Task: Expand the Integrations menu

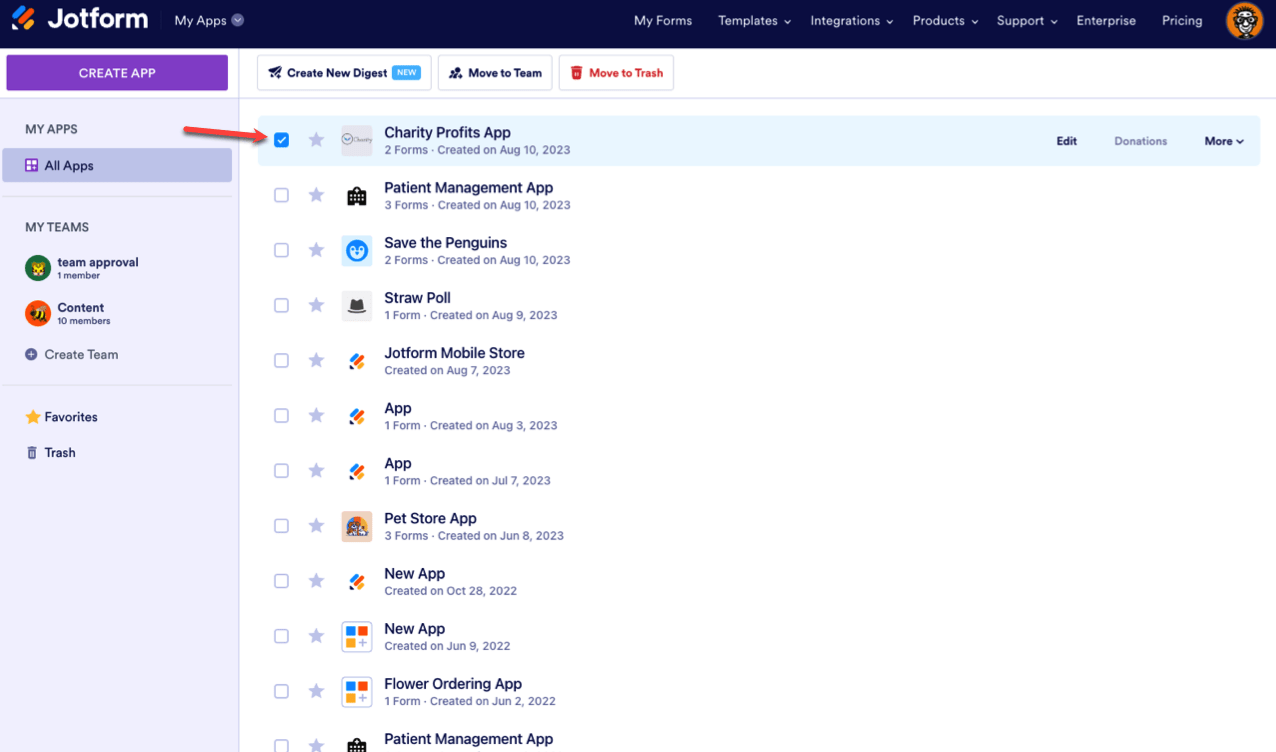Action: (x=851, y=20)
